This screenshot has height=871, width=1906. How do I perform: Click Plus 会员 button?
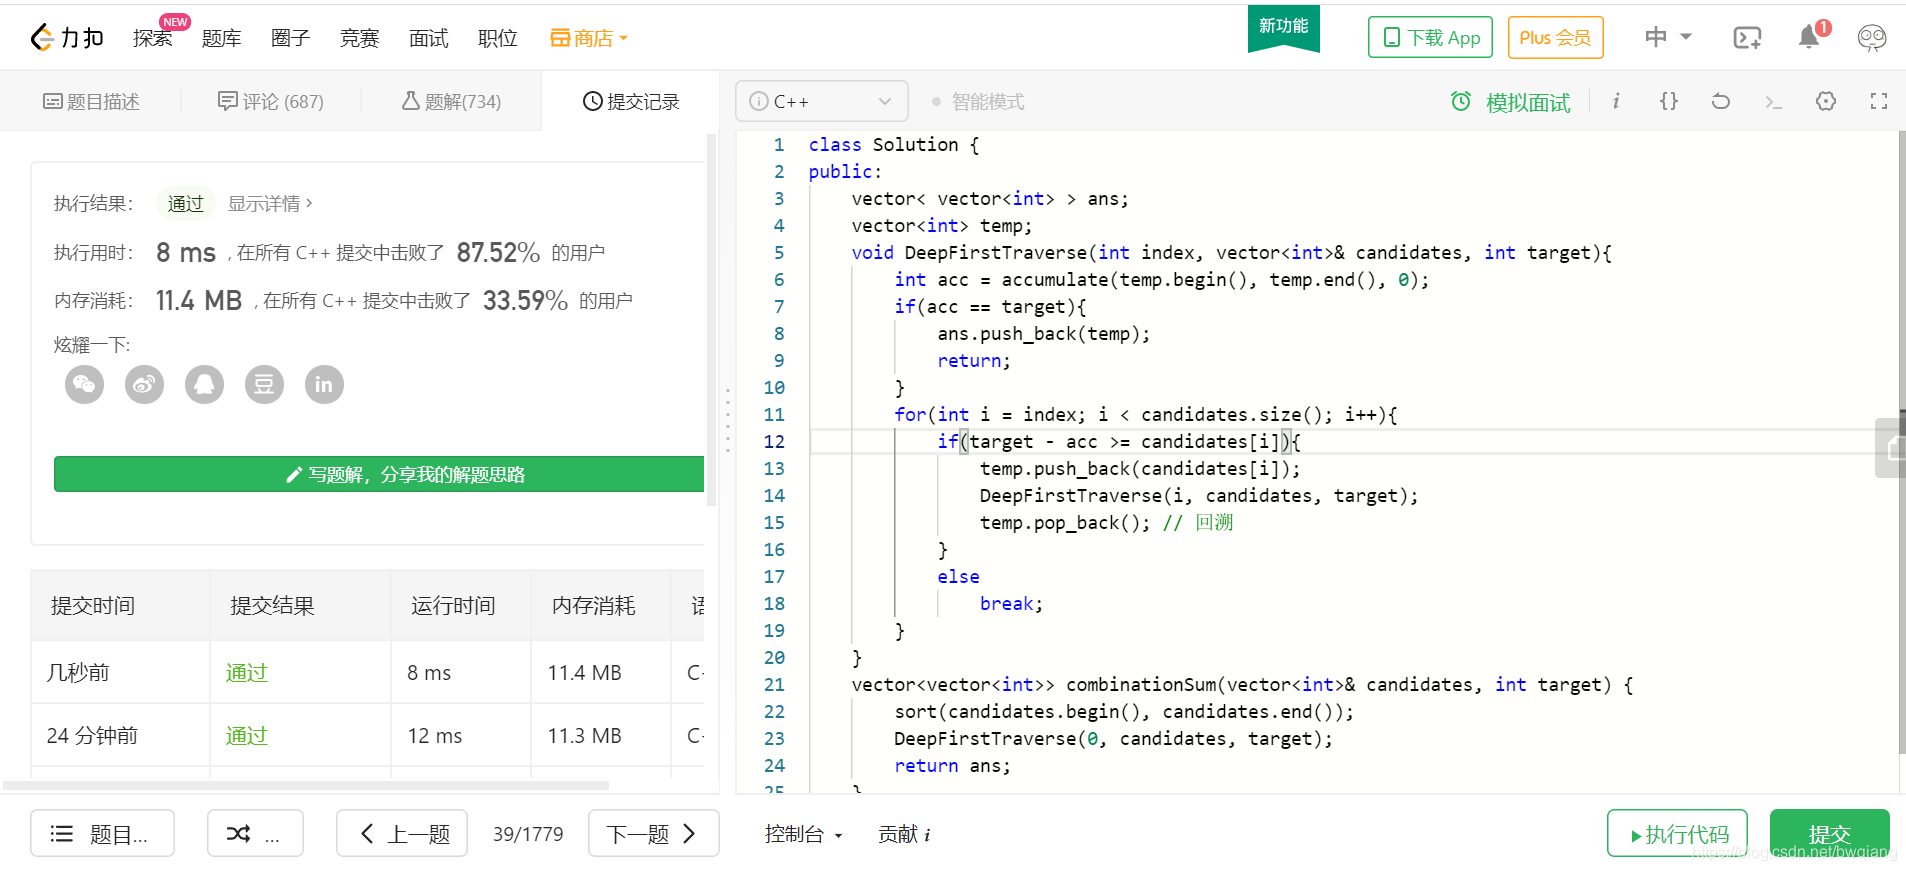coord(1555,38)
